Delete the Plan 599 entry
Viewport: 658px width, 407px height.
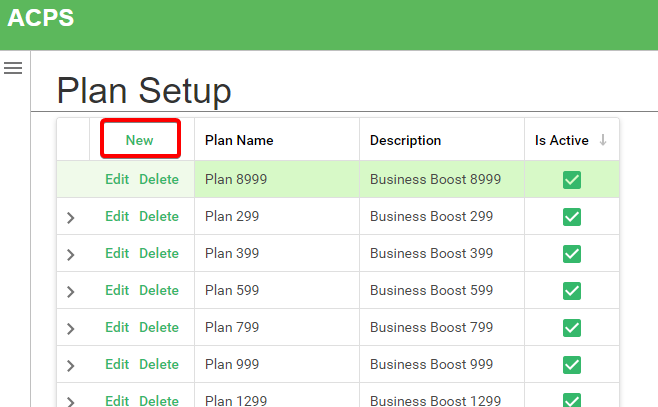pyautogui.click(x=159, y=291)
